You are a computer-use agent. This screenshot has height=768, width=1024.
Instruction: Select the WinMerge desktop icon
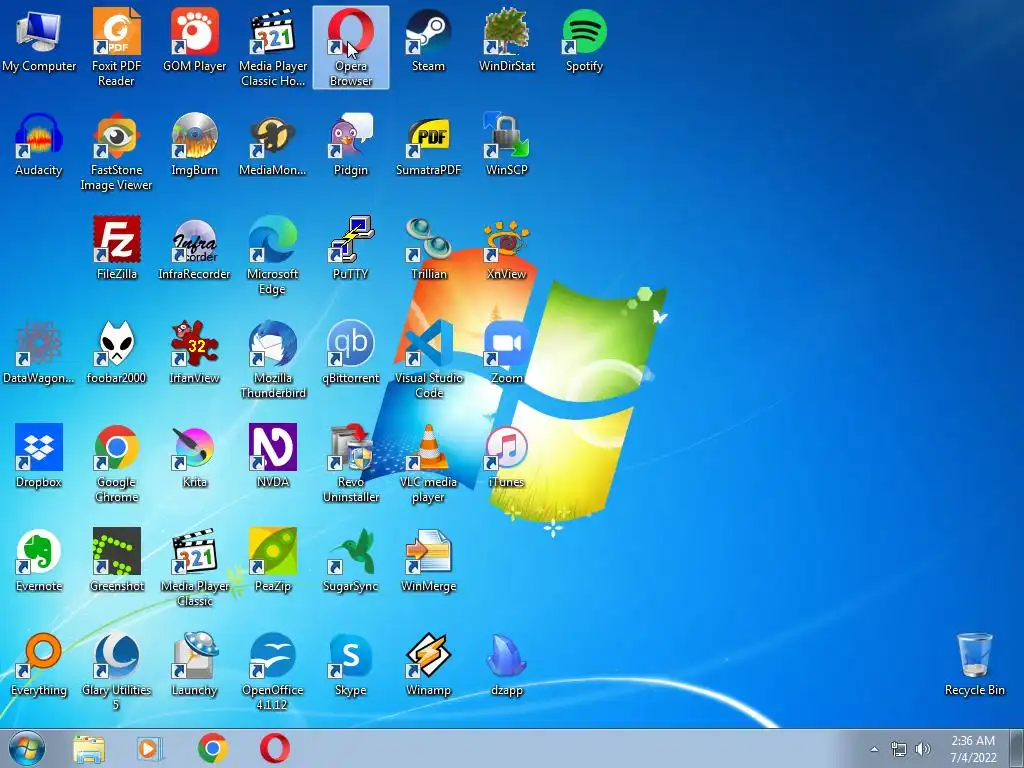point(428,560)
